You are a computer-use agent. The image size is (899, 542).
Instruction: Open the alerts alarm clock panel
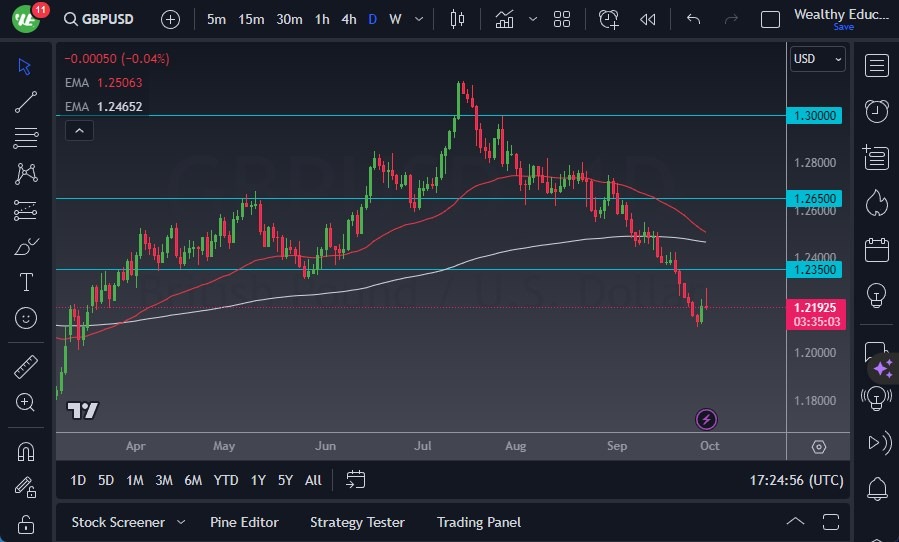(877, 110)
